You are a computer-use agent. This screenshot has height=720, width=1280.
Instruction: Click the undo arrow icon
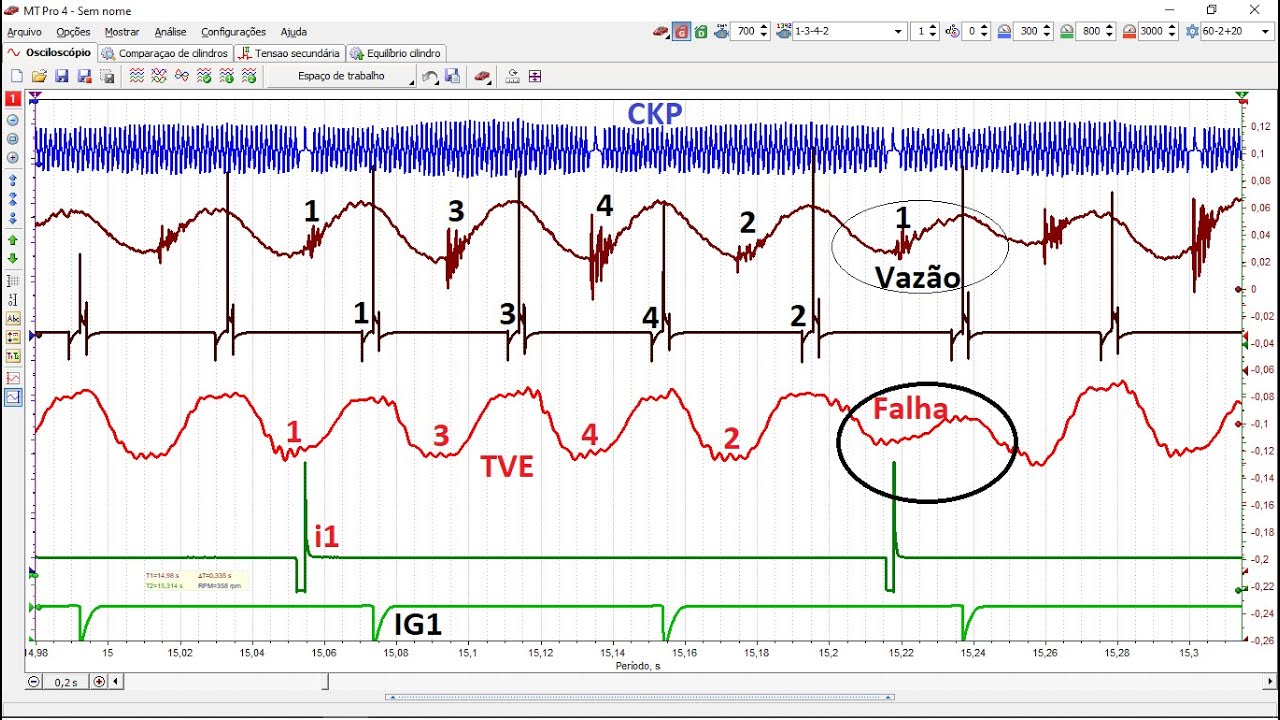coord(430,76)
